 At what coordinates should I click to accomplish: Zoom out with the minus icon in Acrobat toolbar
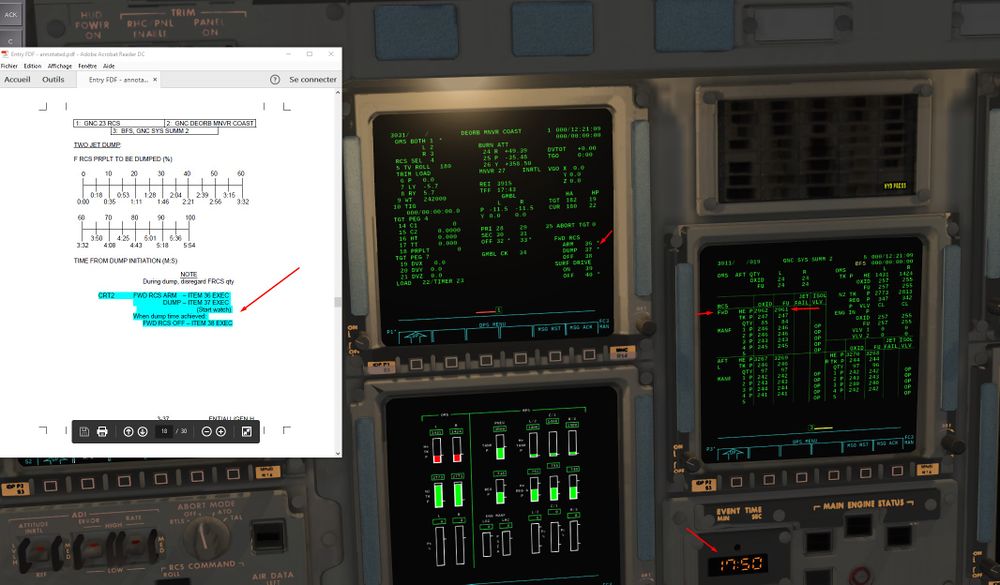[x=206, y=432]
